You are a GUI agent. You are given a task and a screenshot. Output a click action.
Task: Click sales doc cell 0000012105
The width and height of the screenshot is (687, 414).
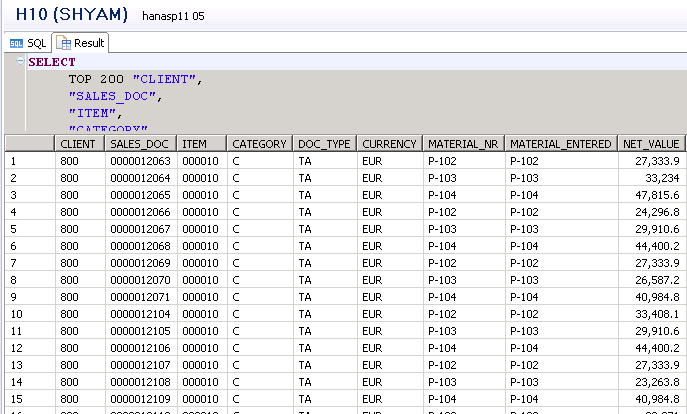(141, 331)
